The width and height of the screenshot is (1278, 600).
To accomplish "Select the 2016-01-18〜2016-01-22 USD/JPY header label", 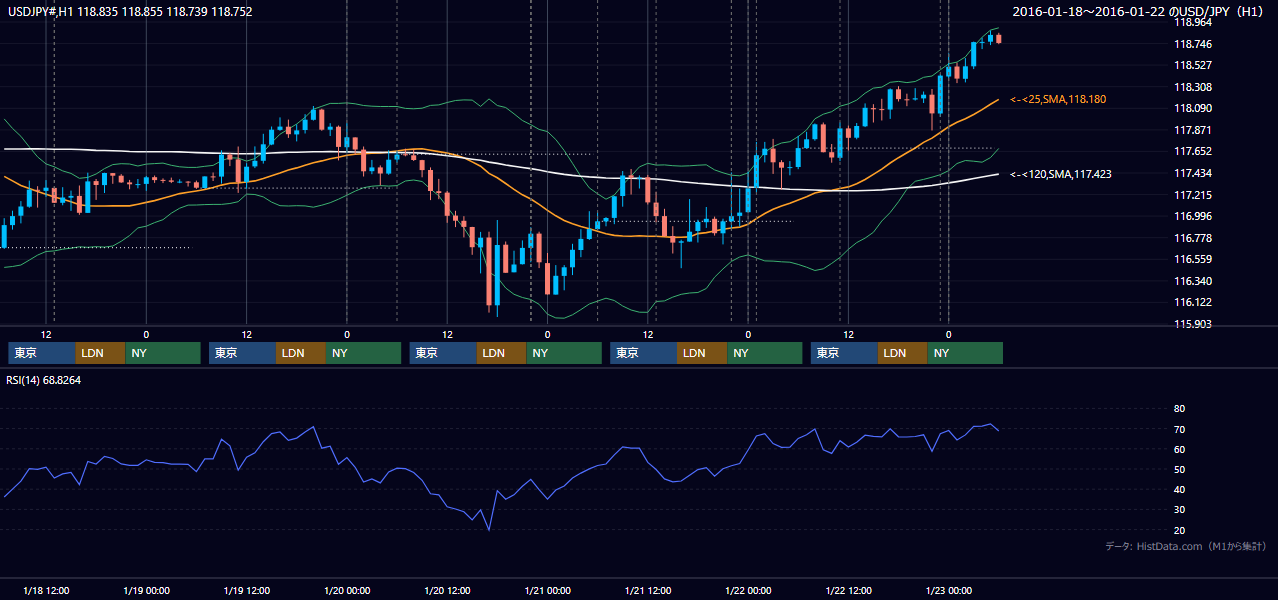I will coord(1140,12).
